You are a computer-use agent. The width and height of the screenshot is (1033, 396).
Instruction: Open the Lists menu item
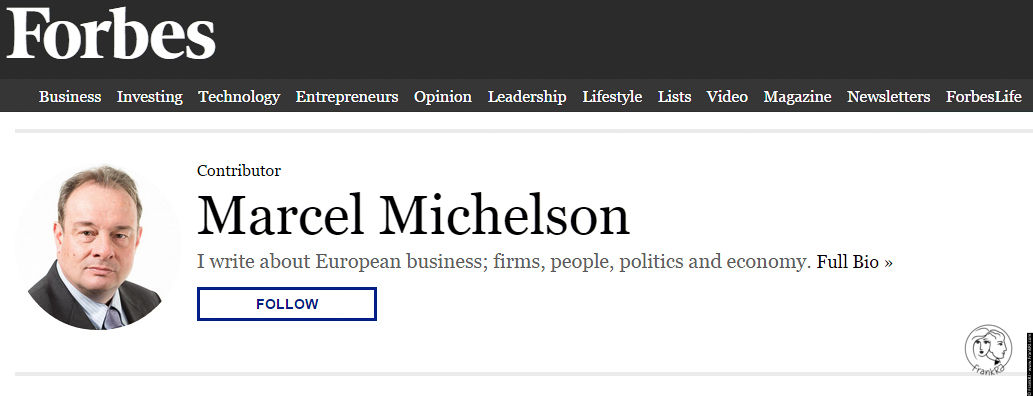(675, 97)
